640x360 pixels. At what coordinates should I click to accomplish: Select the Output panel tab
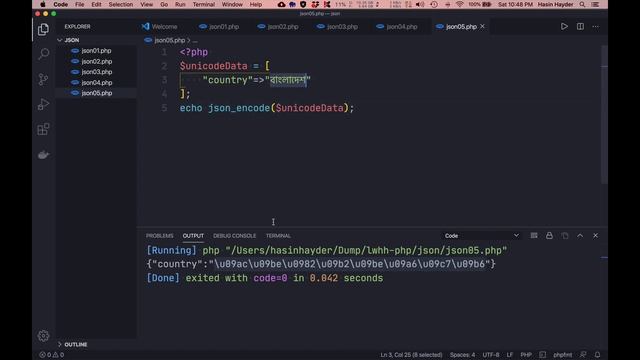(193, 236)
